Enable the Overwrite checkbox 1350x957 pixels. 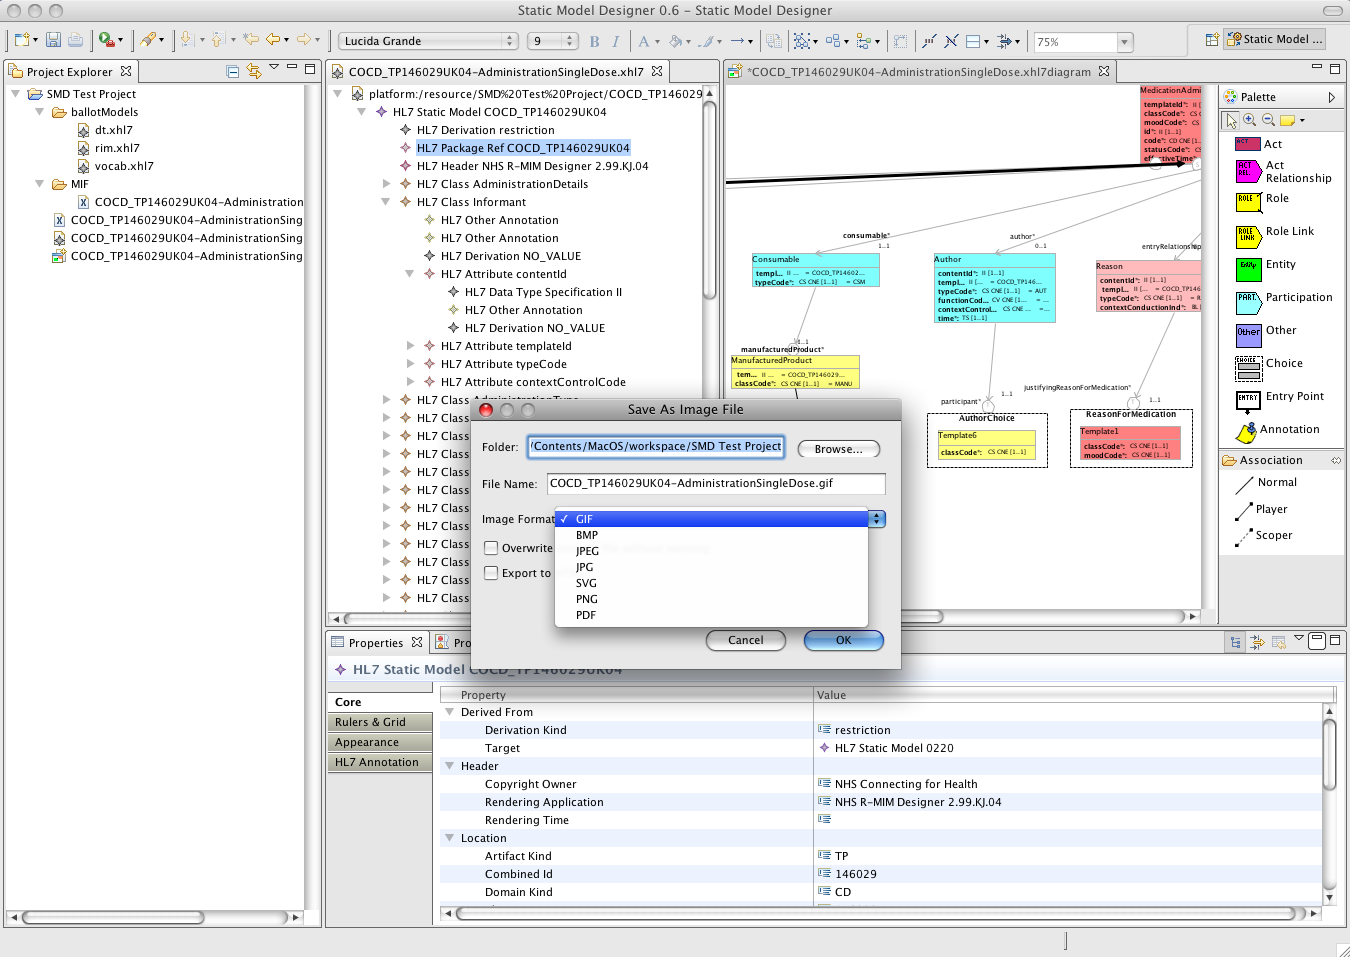tap(491, 548)
